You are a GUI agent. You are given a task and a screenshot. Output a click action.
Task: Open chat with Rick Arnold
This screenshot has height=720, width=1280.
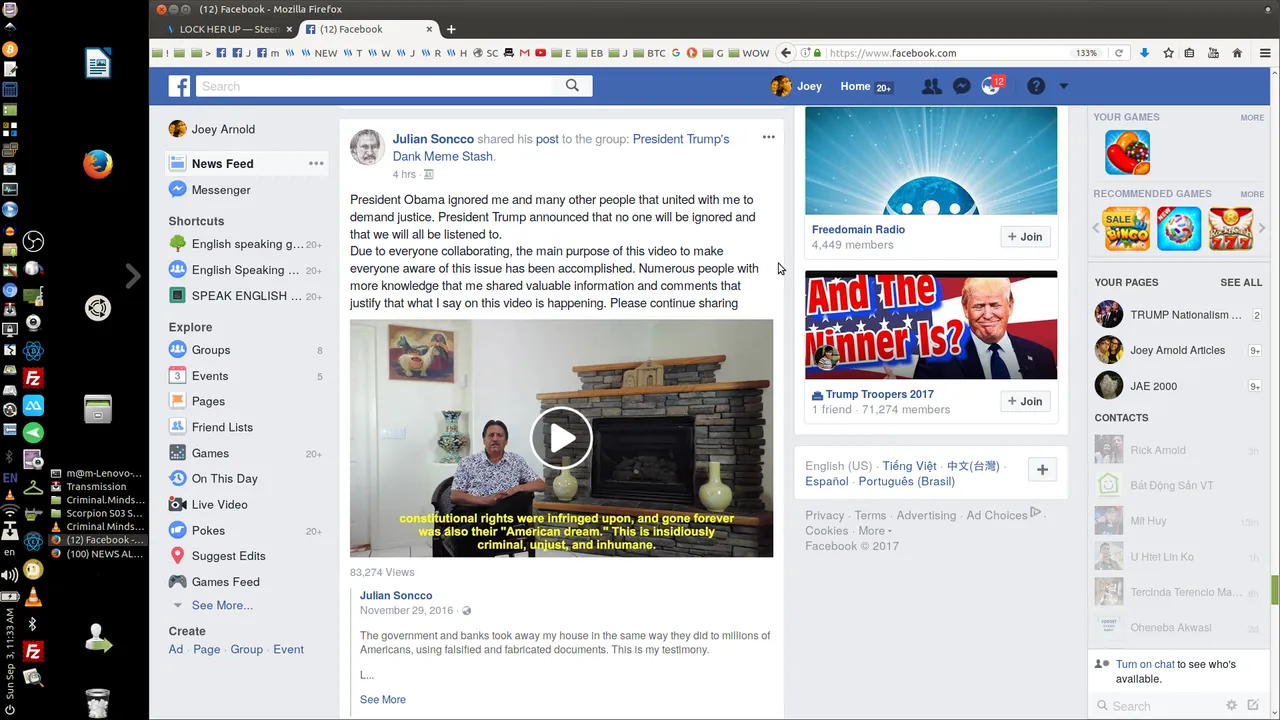pos(1177,450)
